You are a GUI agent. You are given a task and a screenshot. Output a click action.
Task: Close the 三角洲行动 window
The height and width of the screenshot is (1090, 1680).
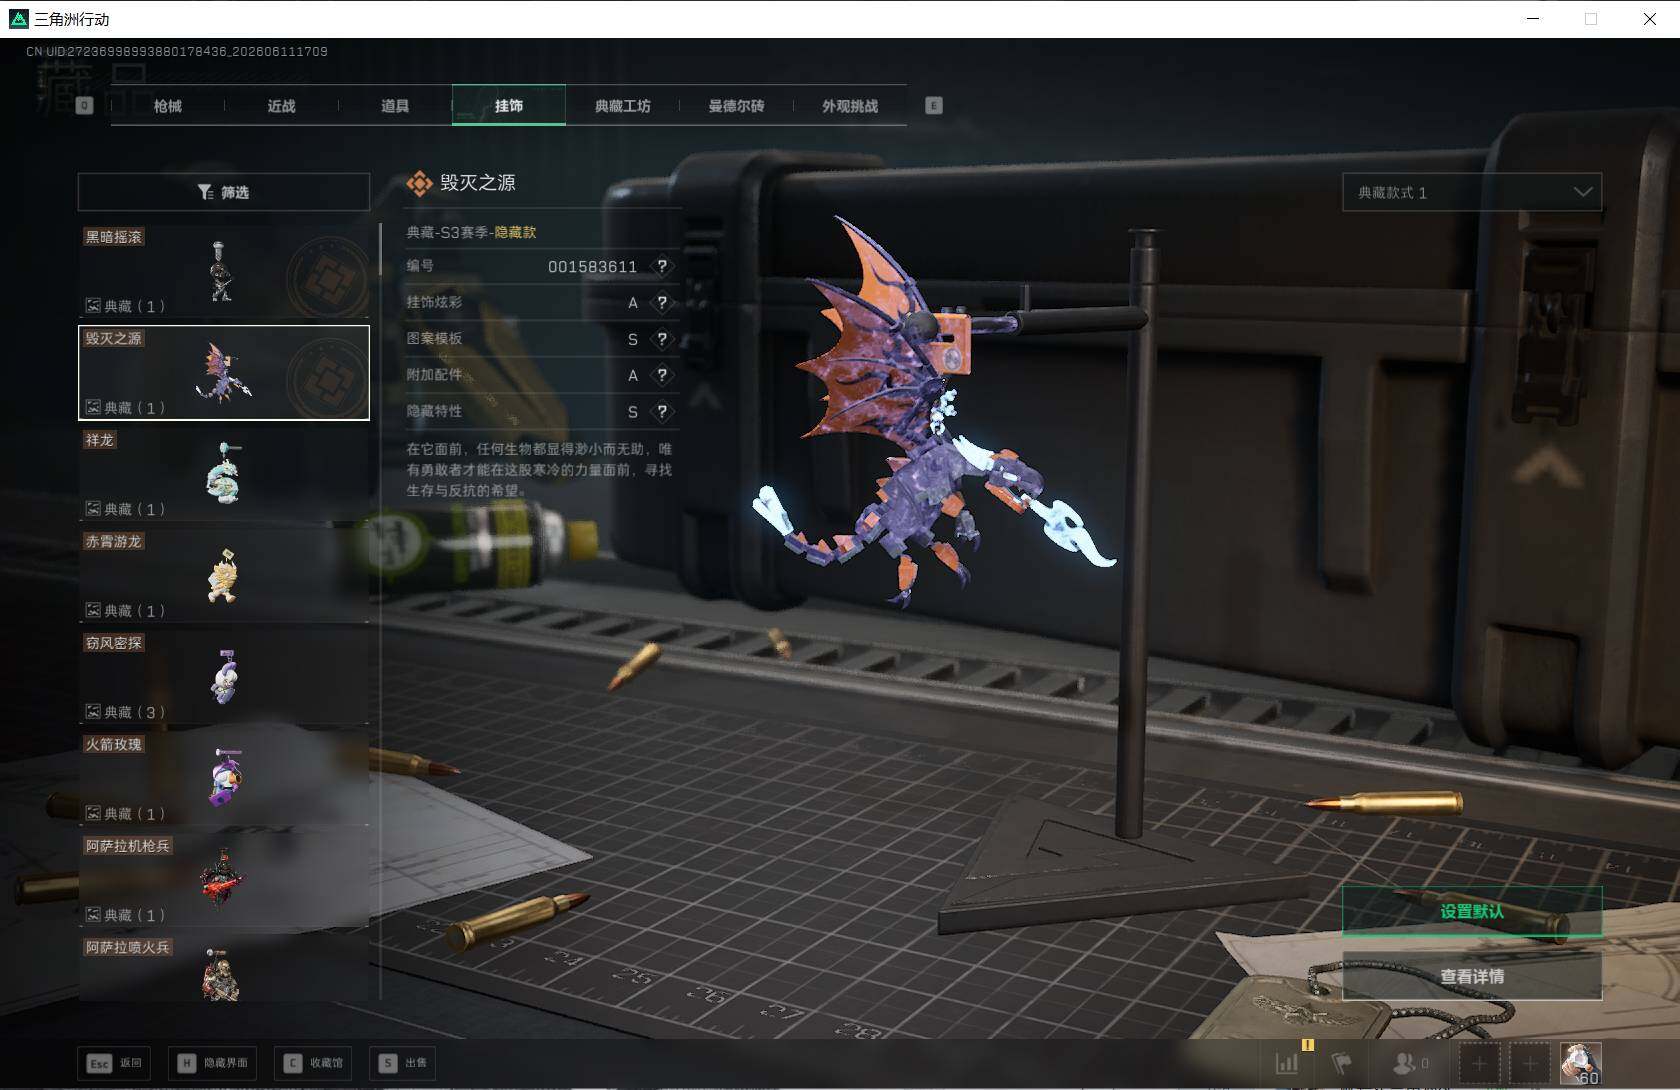click(x=1650, y=19)
